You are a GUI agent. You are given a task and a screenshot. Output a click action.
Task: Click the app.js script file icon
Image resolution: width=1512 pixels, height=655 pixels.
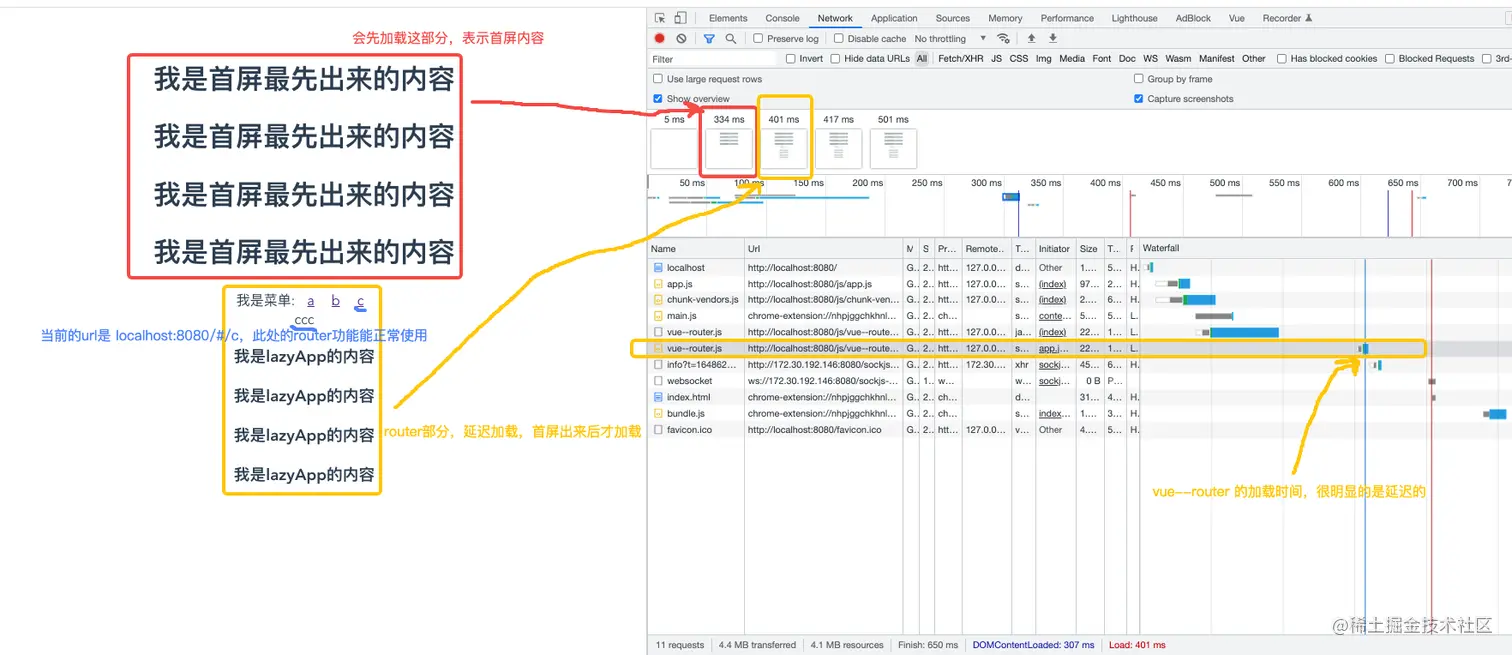tap(658, 284)
